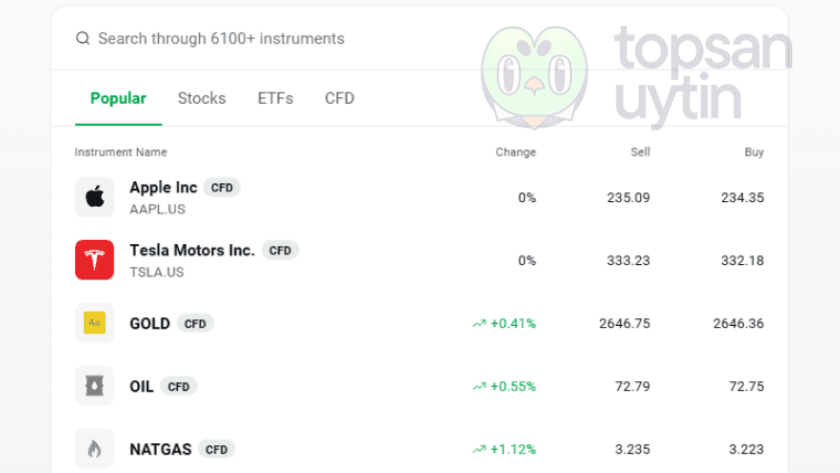Viewport: 840px width, 473px height.
Task: Click Tesla buy price 332.18
Action: tap(742, 261)
